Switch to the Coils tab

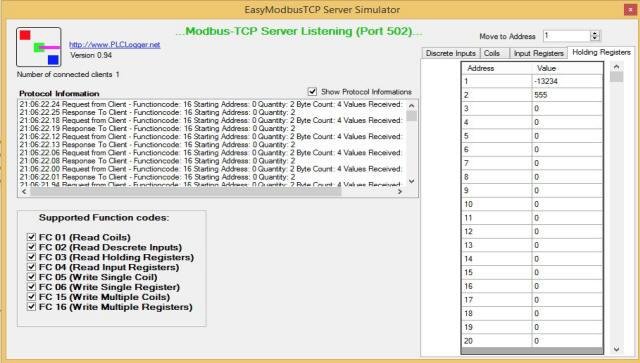[x=494, y=53]
